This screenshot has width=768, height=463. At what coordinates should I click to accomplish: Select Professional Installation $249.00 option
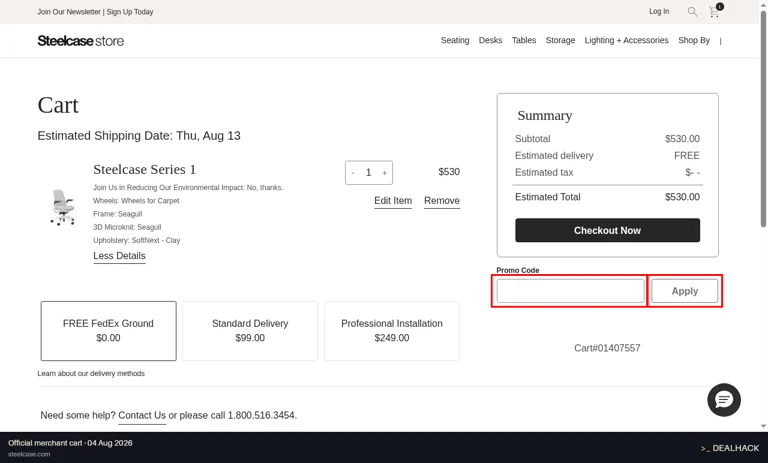click(x=392, y=331)
